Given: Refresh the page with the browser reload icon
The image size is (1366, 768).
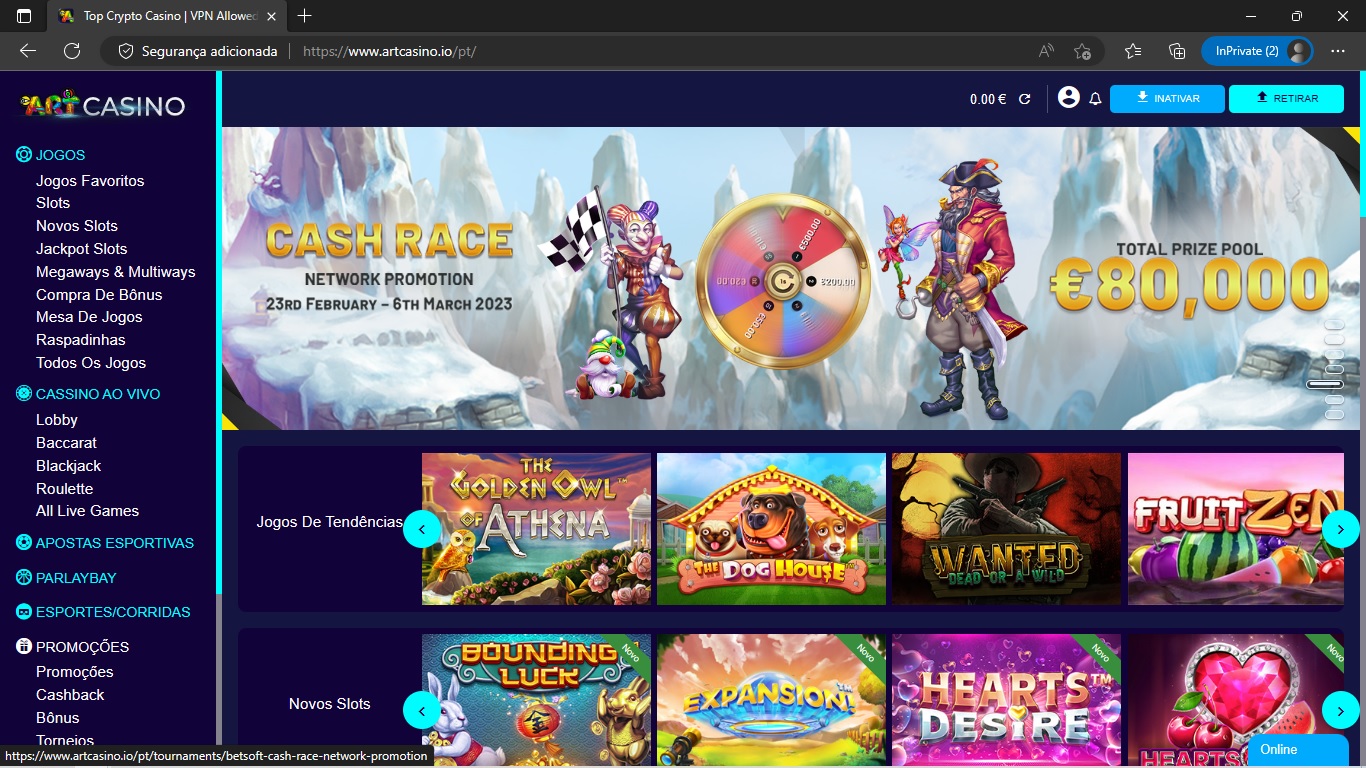Looking at the screenshot, I should 72,51.
